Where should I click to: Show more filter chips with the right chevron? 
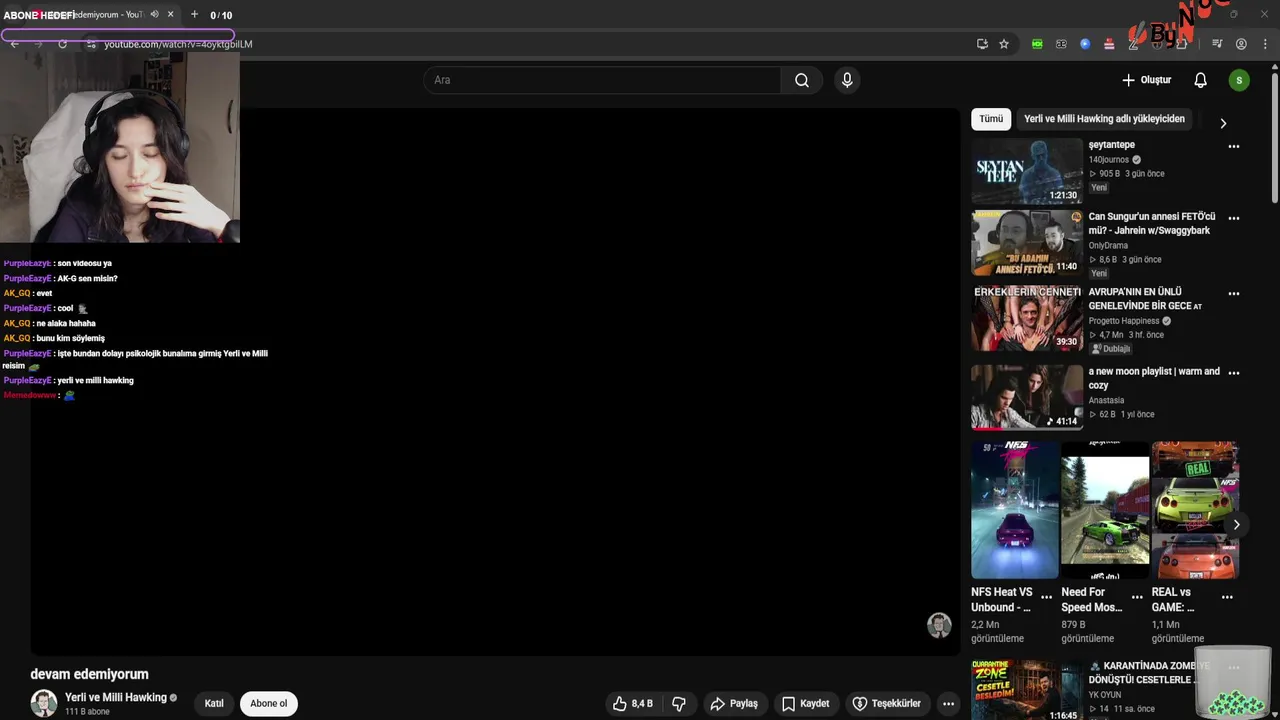tap(1223, 123)
